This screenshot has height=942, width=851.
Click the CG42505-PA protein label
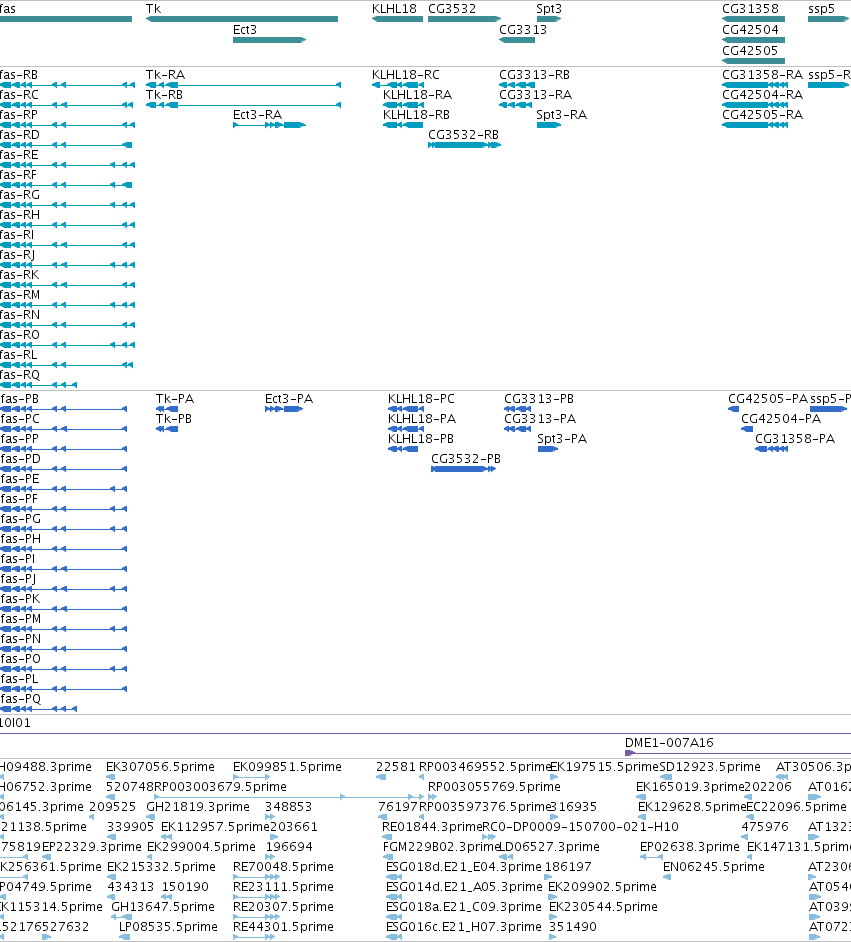click(768, 399)
